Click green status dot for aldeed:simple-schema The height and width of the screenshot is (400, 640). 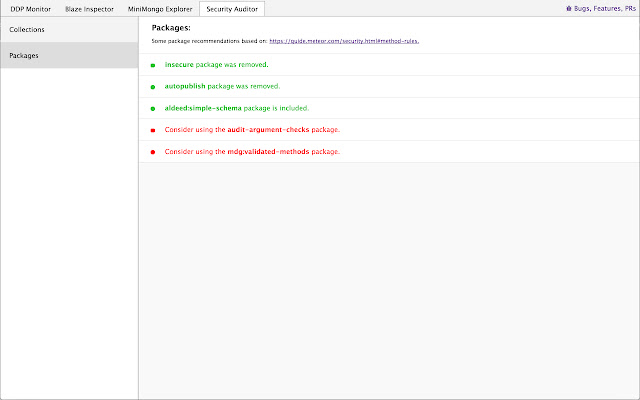point(153,108)
